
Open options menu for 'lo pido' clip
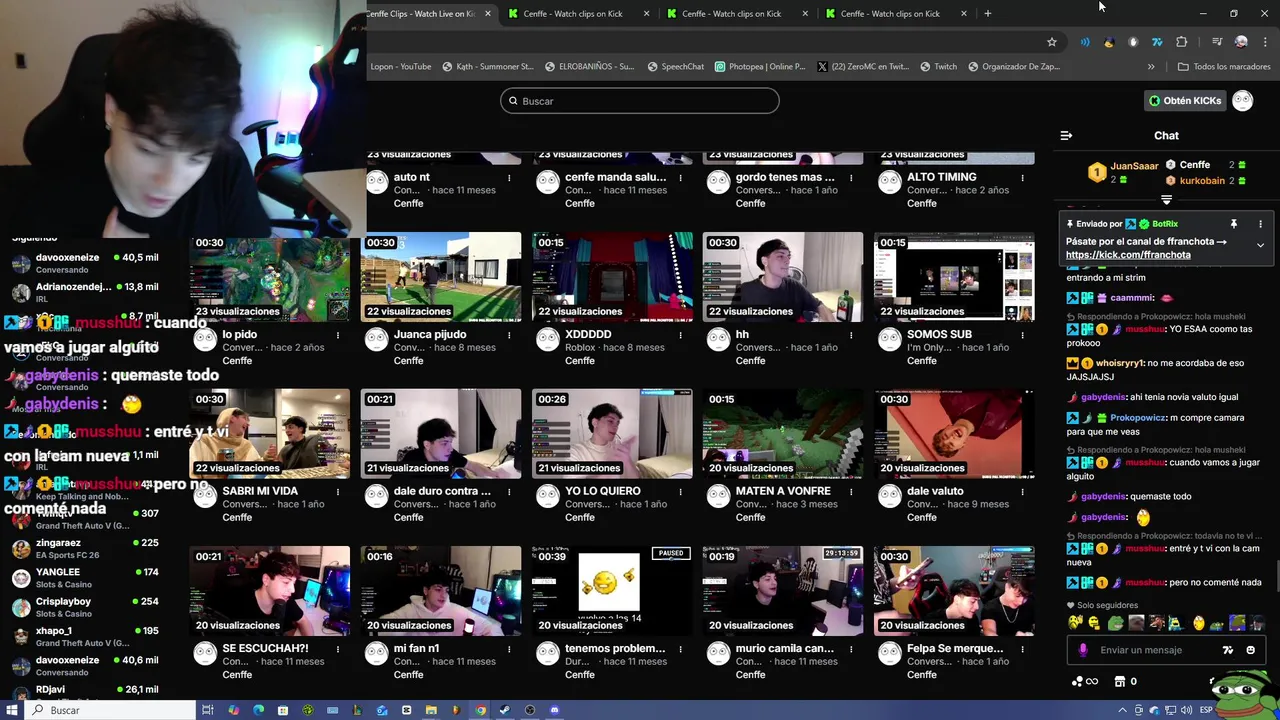tap(338, 335)
